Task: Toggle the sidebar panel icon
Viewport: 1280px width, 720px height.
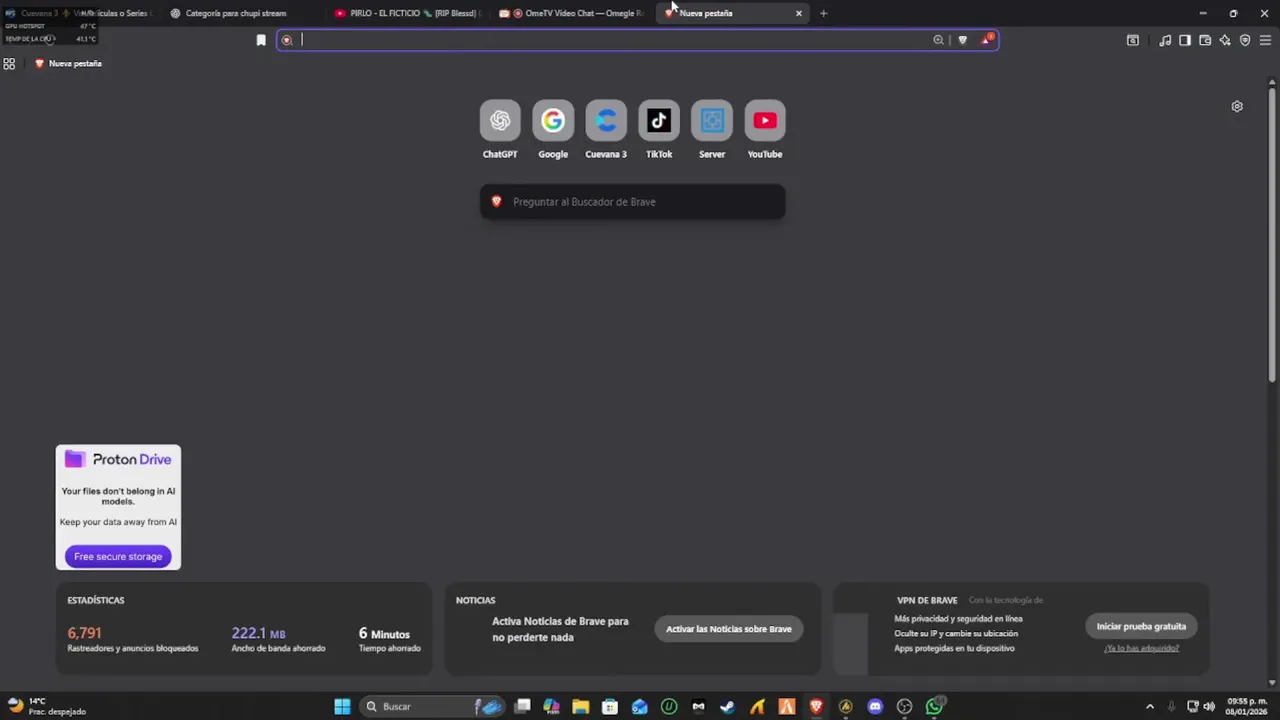Action: pyautogui.click(x=1185, y=40)
